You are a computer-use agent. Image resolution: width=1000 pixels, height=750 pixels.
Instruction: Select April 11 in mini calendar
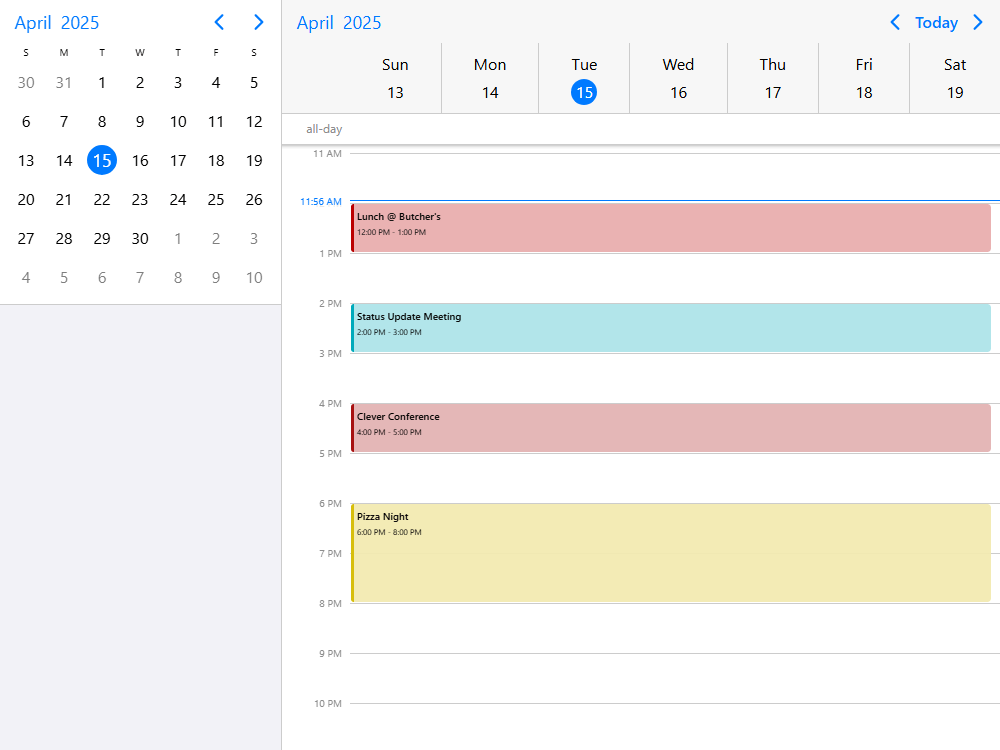pos(216,121)
